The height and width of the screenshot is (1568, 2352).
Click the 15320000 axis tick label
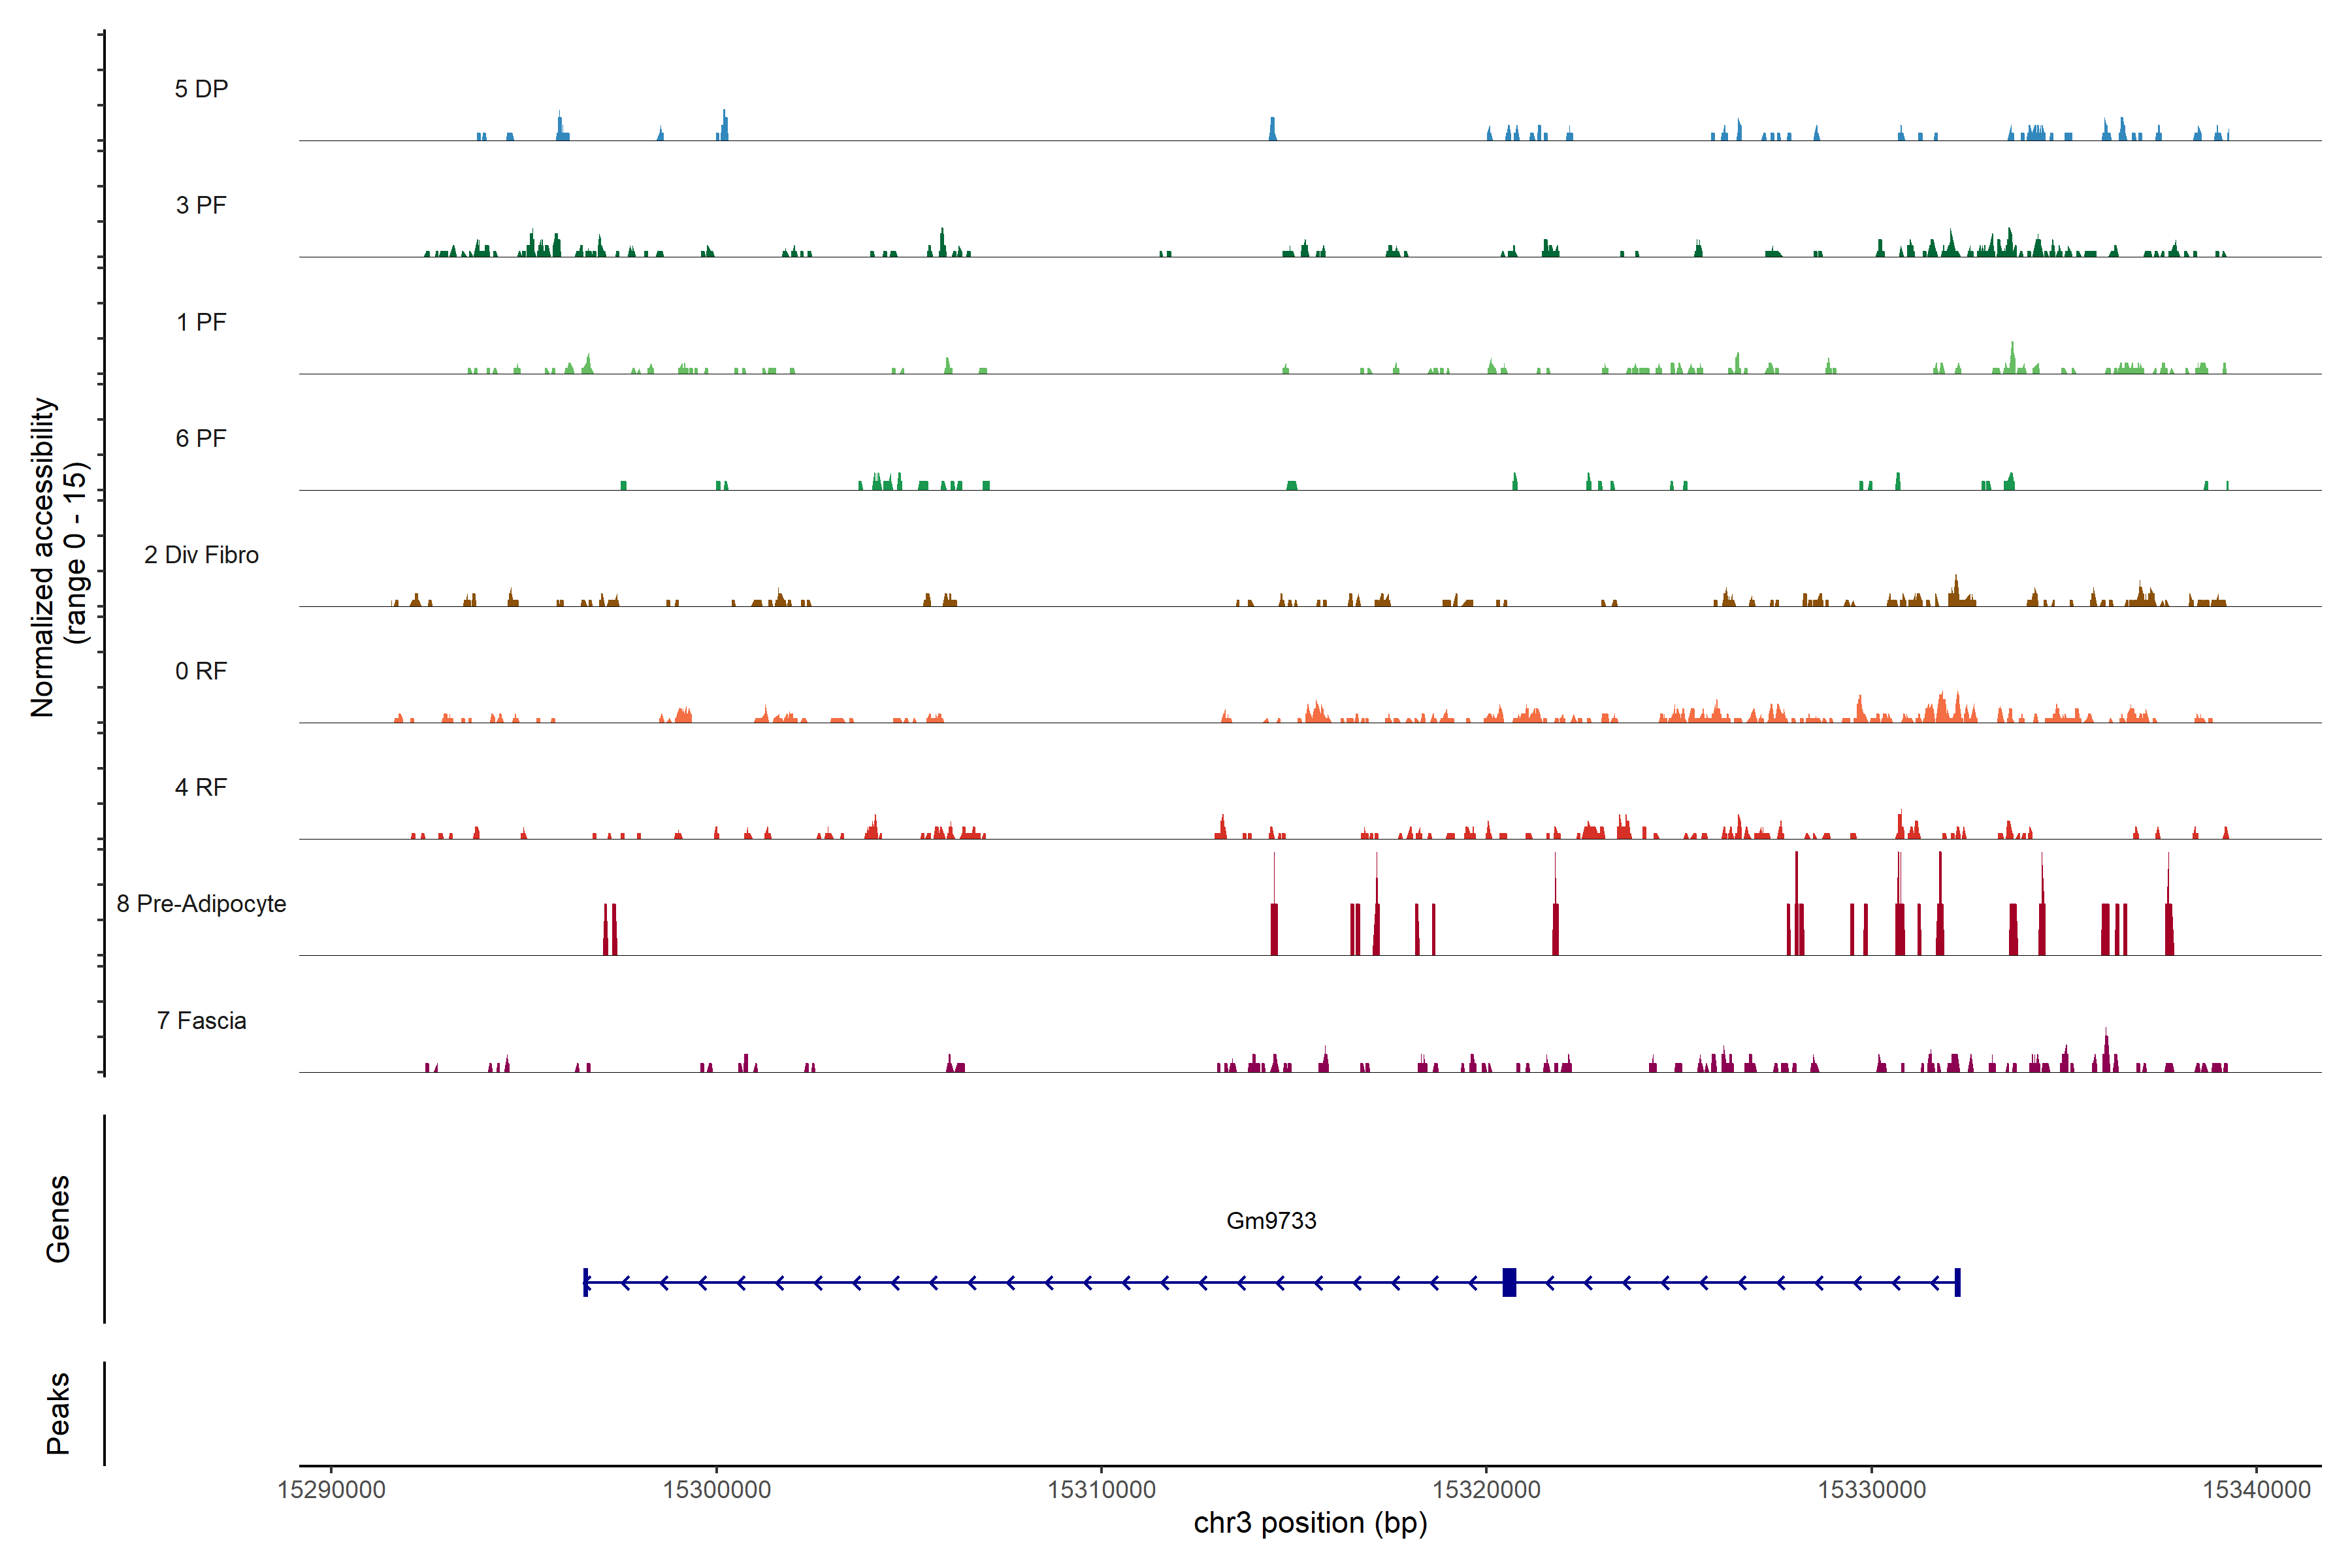pos(1486,1489)
